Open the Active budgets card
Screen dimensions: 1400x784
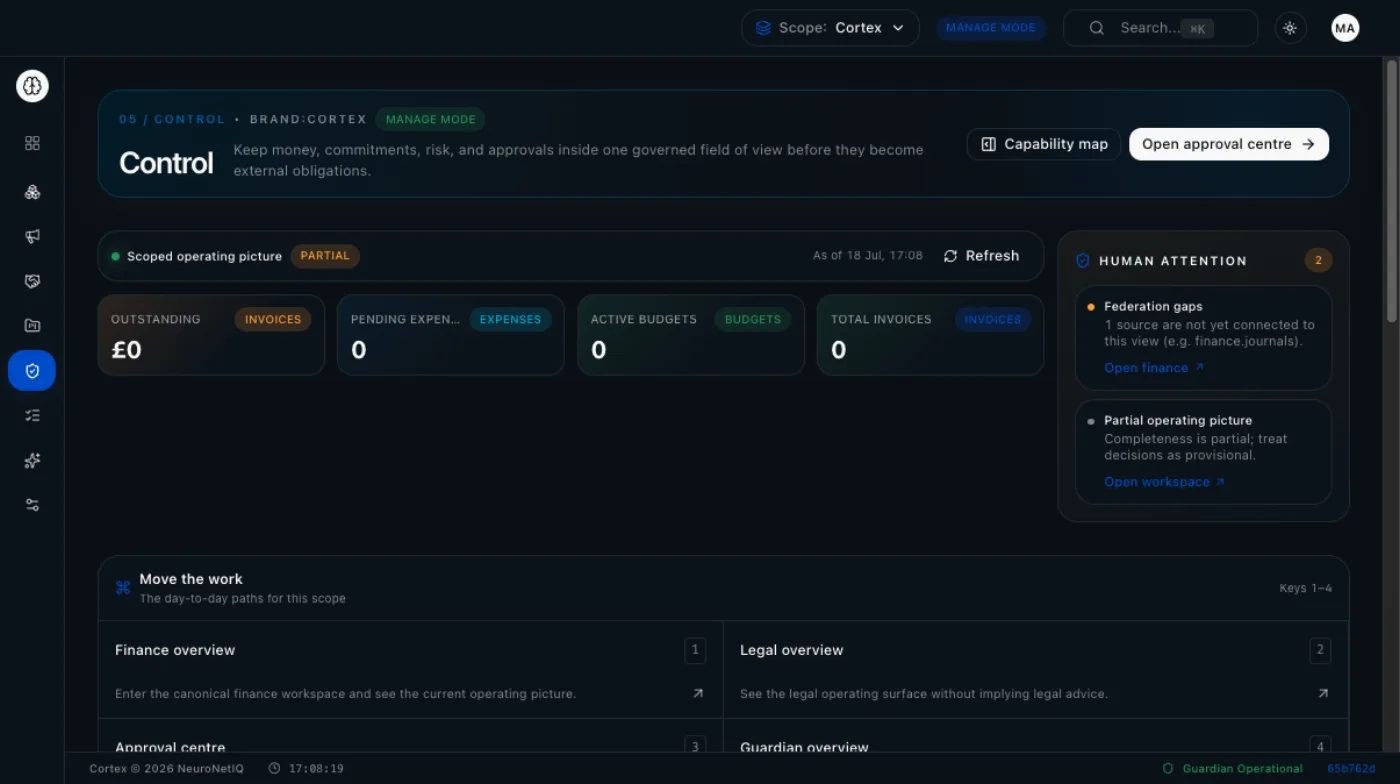click(x=691, y=335)
